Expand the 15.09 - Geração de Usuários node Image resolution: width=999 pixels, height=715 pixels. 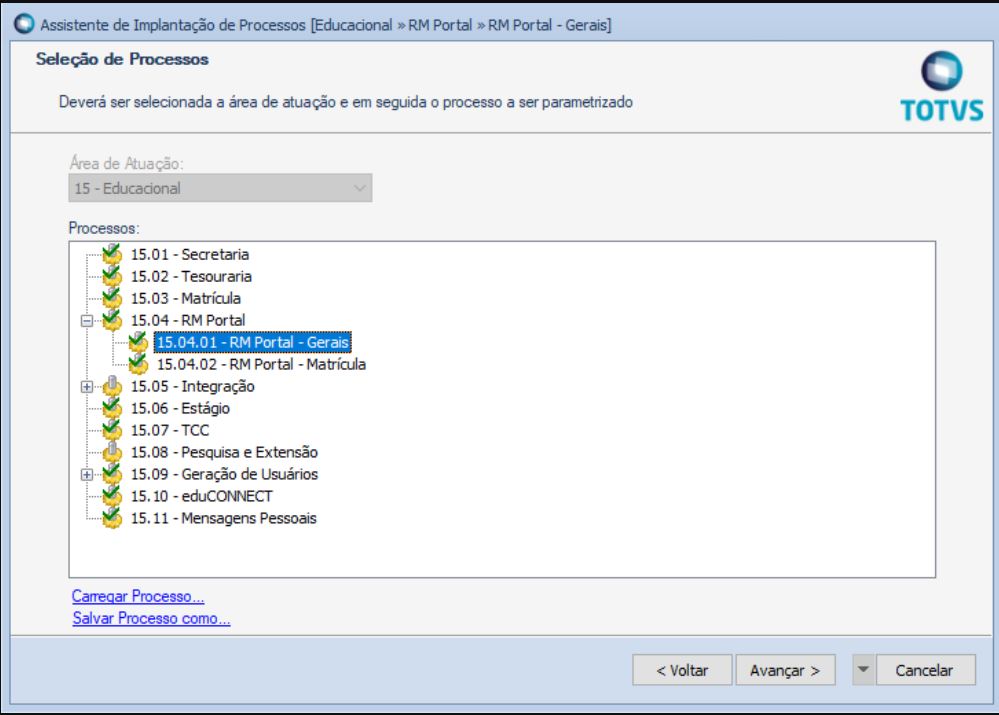click(87, 475)
